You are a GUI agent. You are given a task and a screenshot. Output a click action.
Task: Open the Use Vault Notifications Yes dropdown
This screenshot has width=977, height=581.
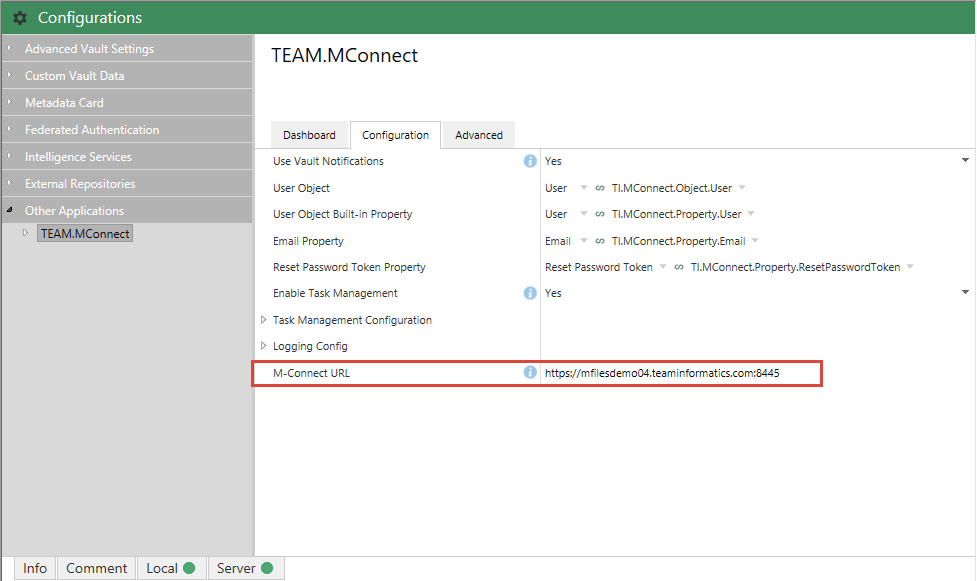pos(965,160)
